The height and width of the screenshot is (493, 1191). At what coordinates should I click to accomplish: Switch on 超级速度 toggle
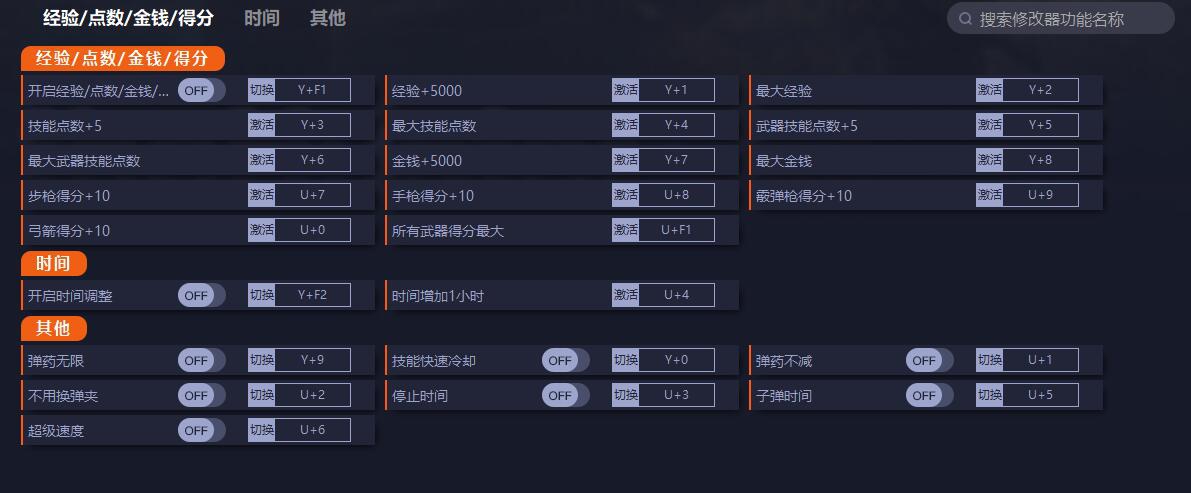pos(201,431)
